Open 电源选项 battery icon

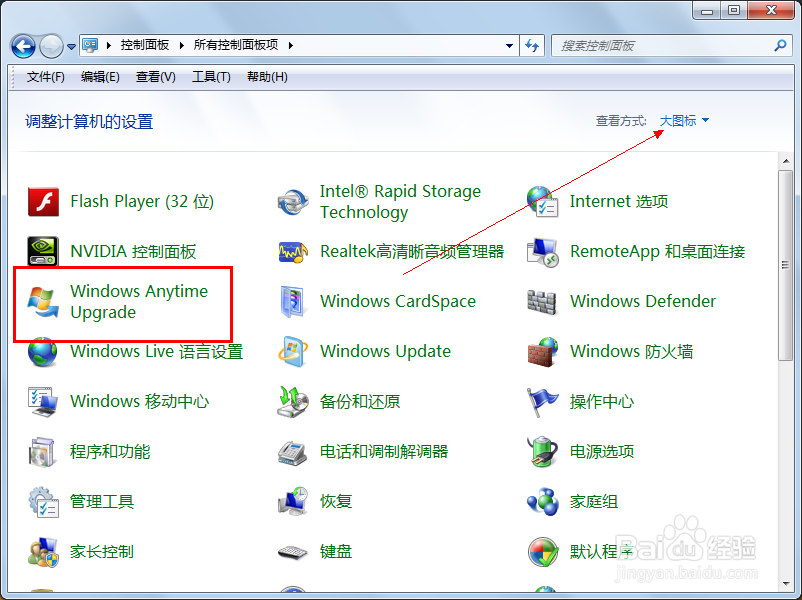coord(543,452)
